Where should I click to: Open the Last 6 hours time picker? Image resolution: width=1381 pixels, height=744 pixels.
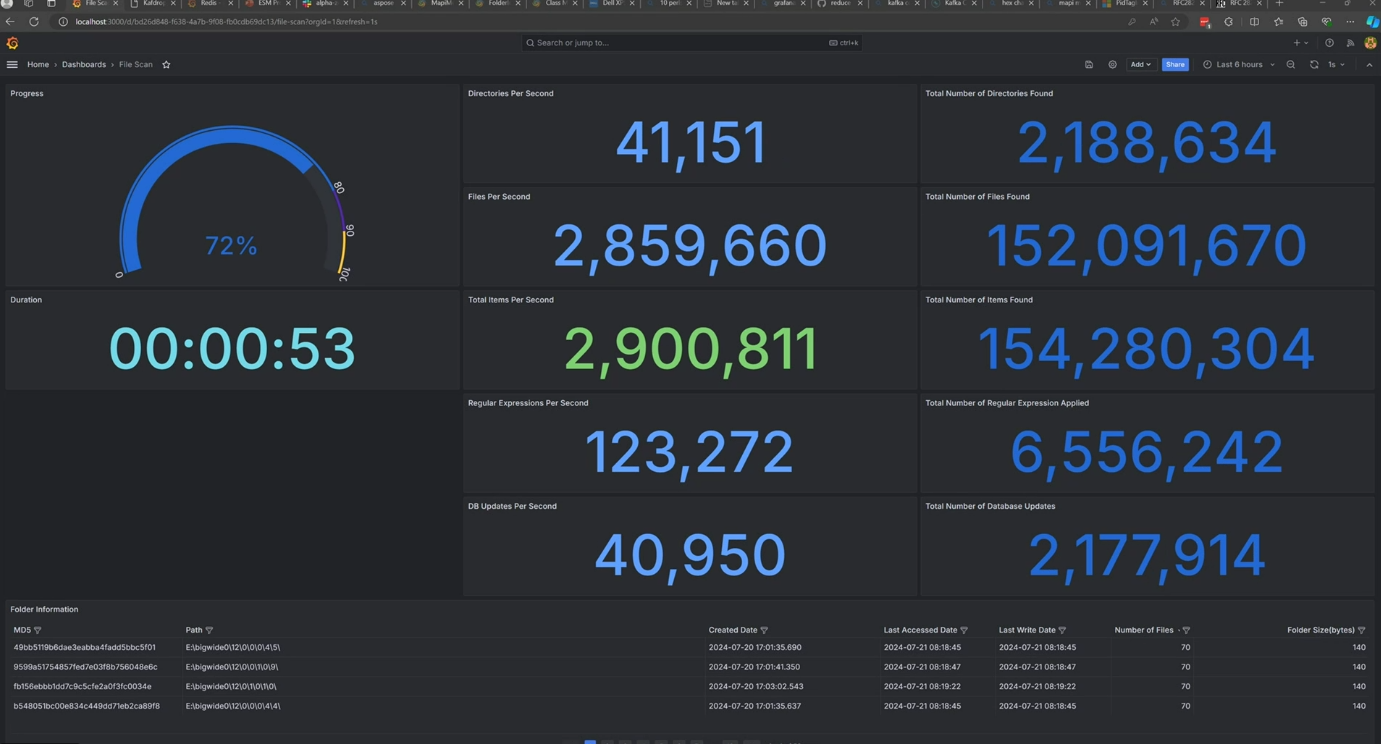(x=1239, y=65)
